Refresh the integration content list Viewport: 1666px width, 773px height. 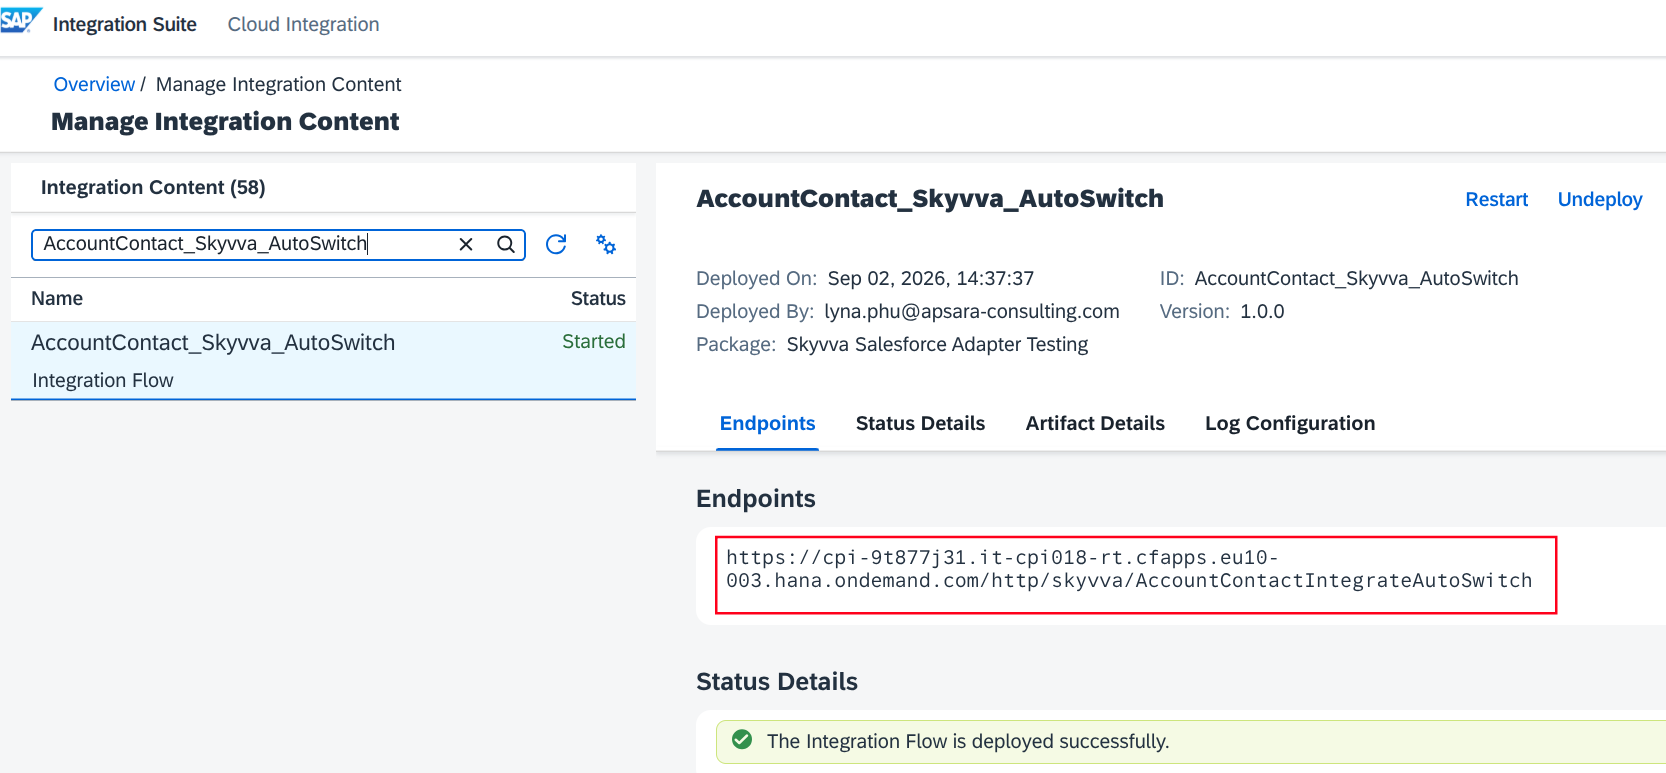[x=556, y=244]
